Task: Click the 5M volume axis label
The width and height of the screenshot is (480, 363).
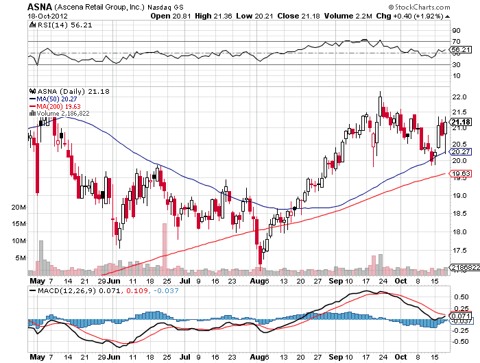Action: [x=20, y=258]
